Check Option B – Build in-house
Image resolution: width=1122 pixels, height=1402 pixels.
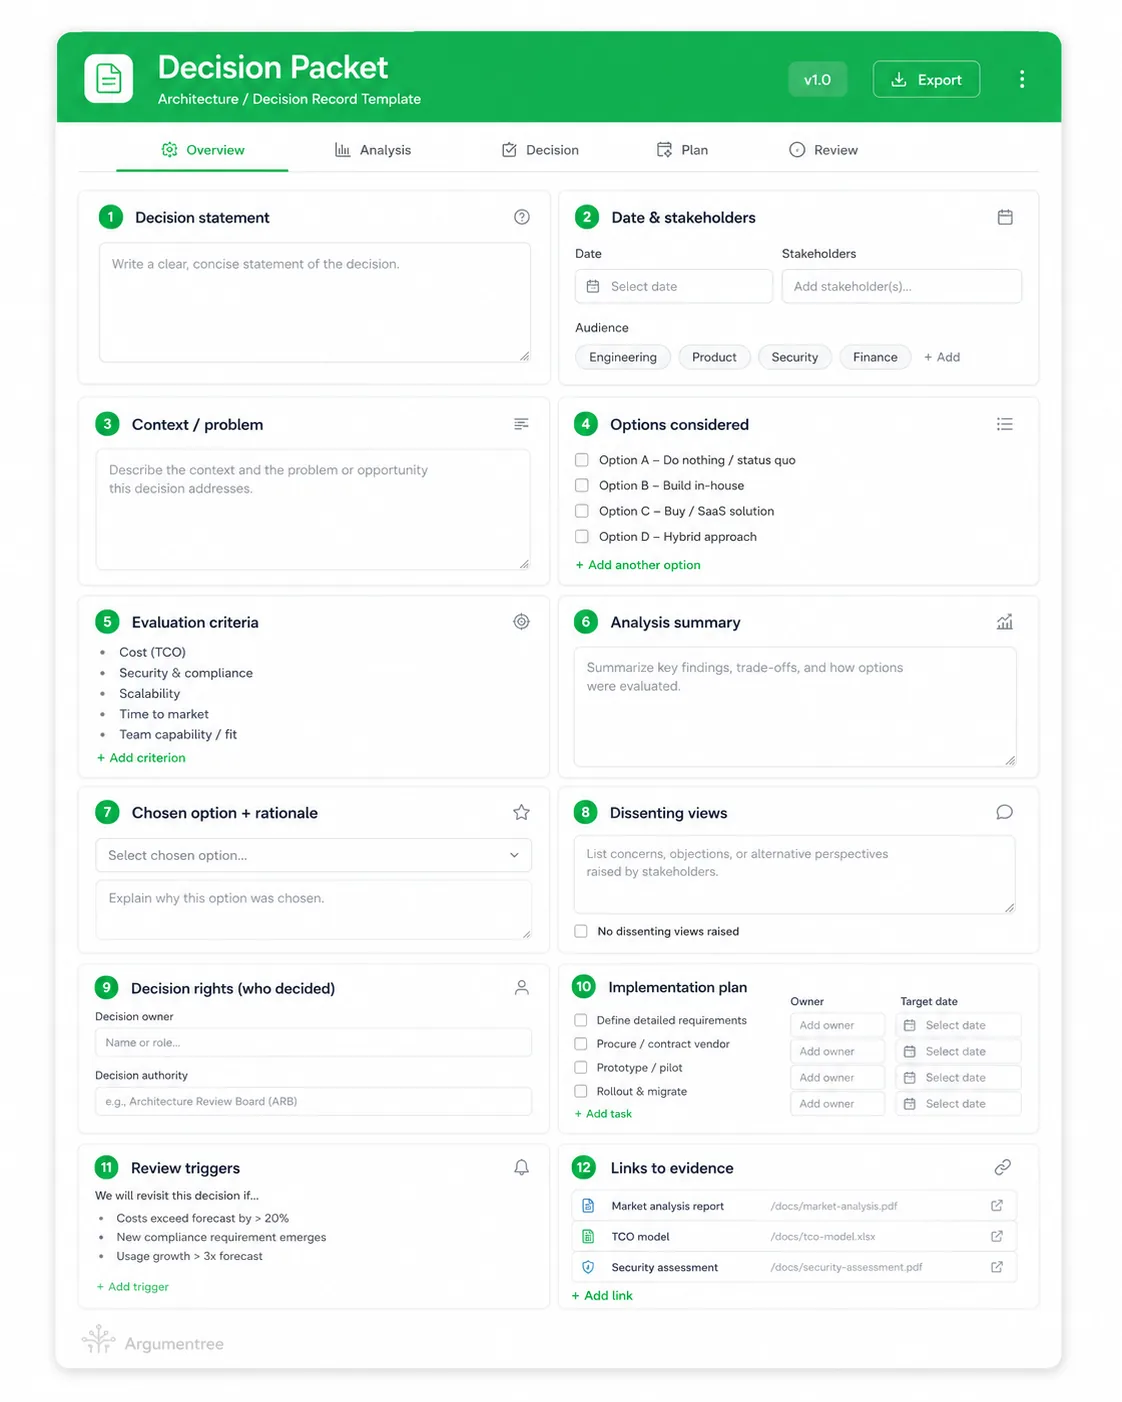coord(581,485)
